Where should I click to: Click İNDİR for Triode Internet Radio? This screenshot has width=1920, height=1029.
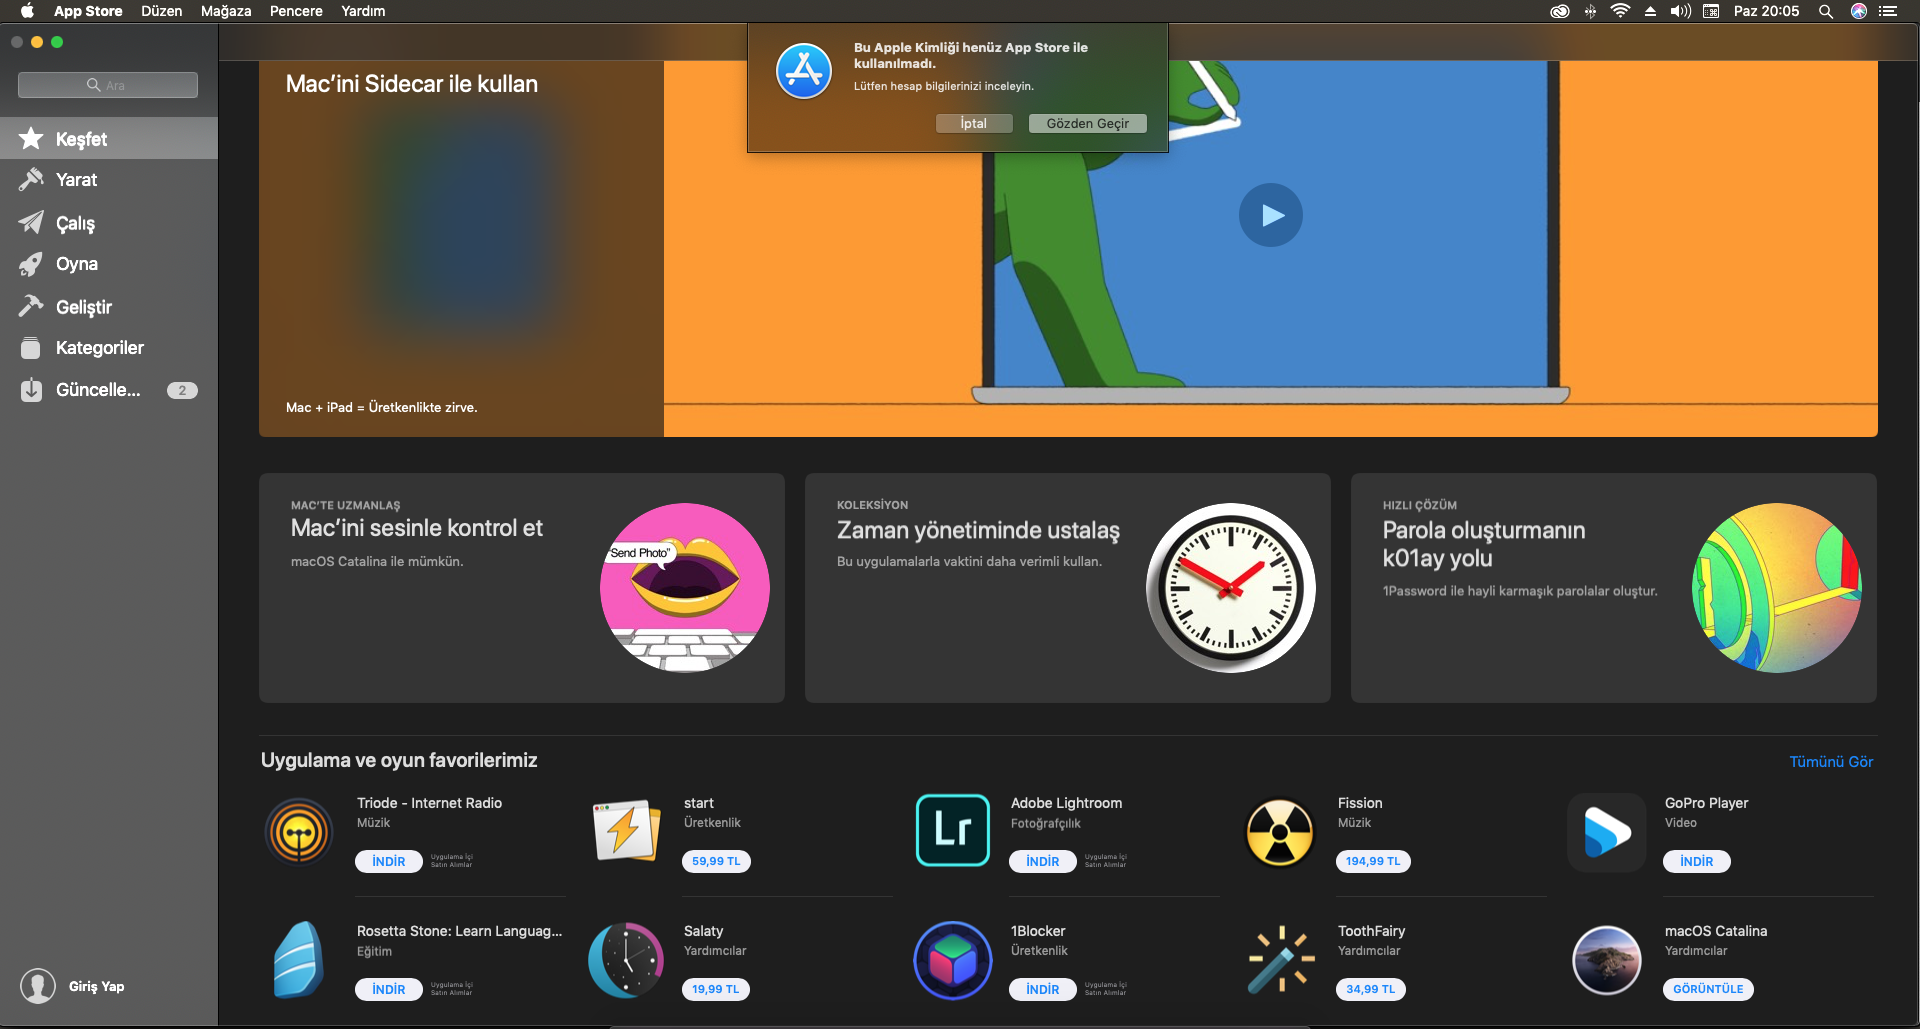click(389, 861)
